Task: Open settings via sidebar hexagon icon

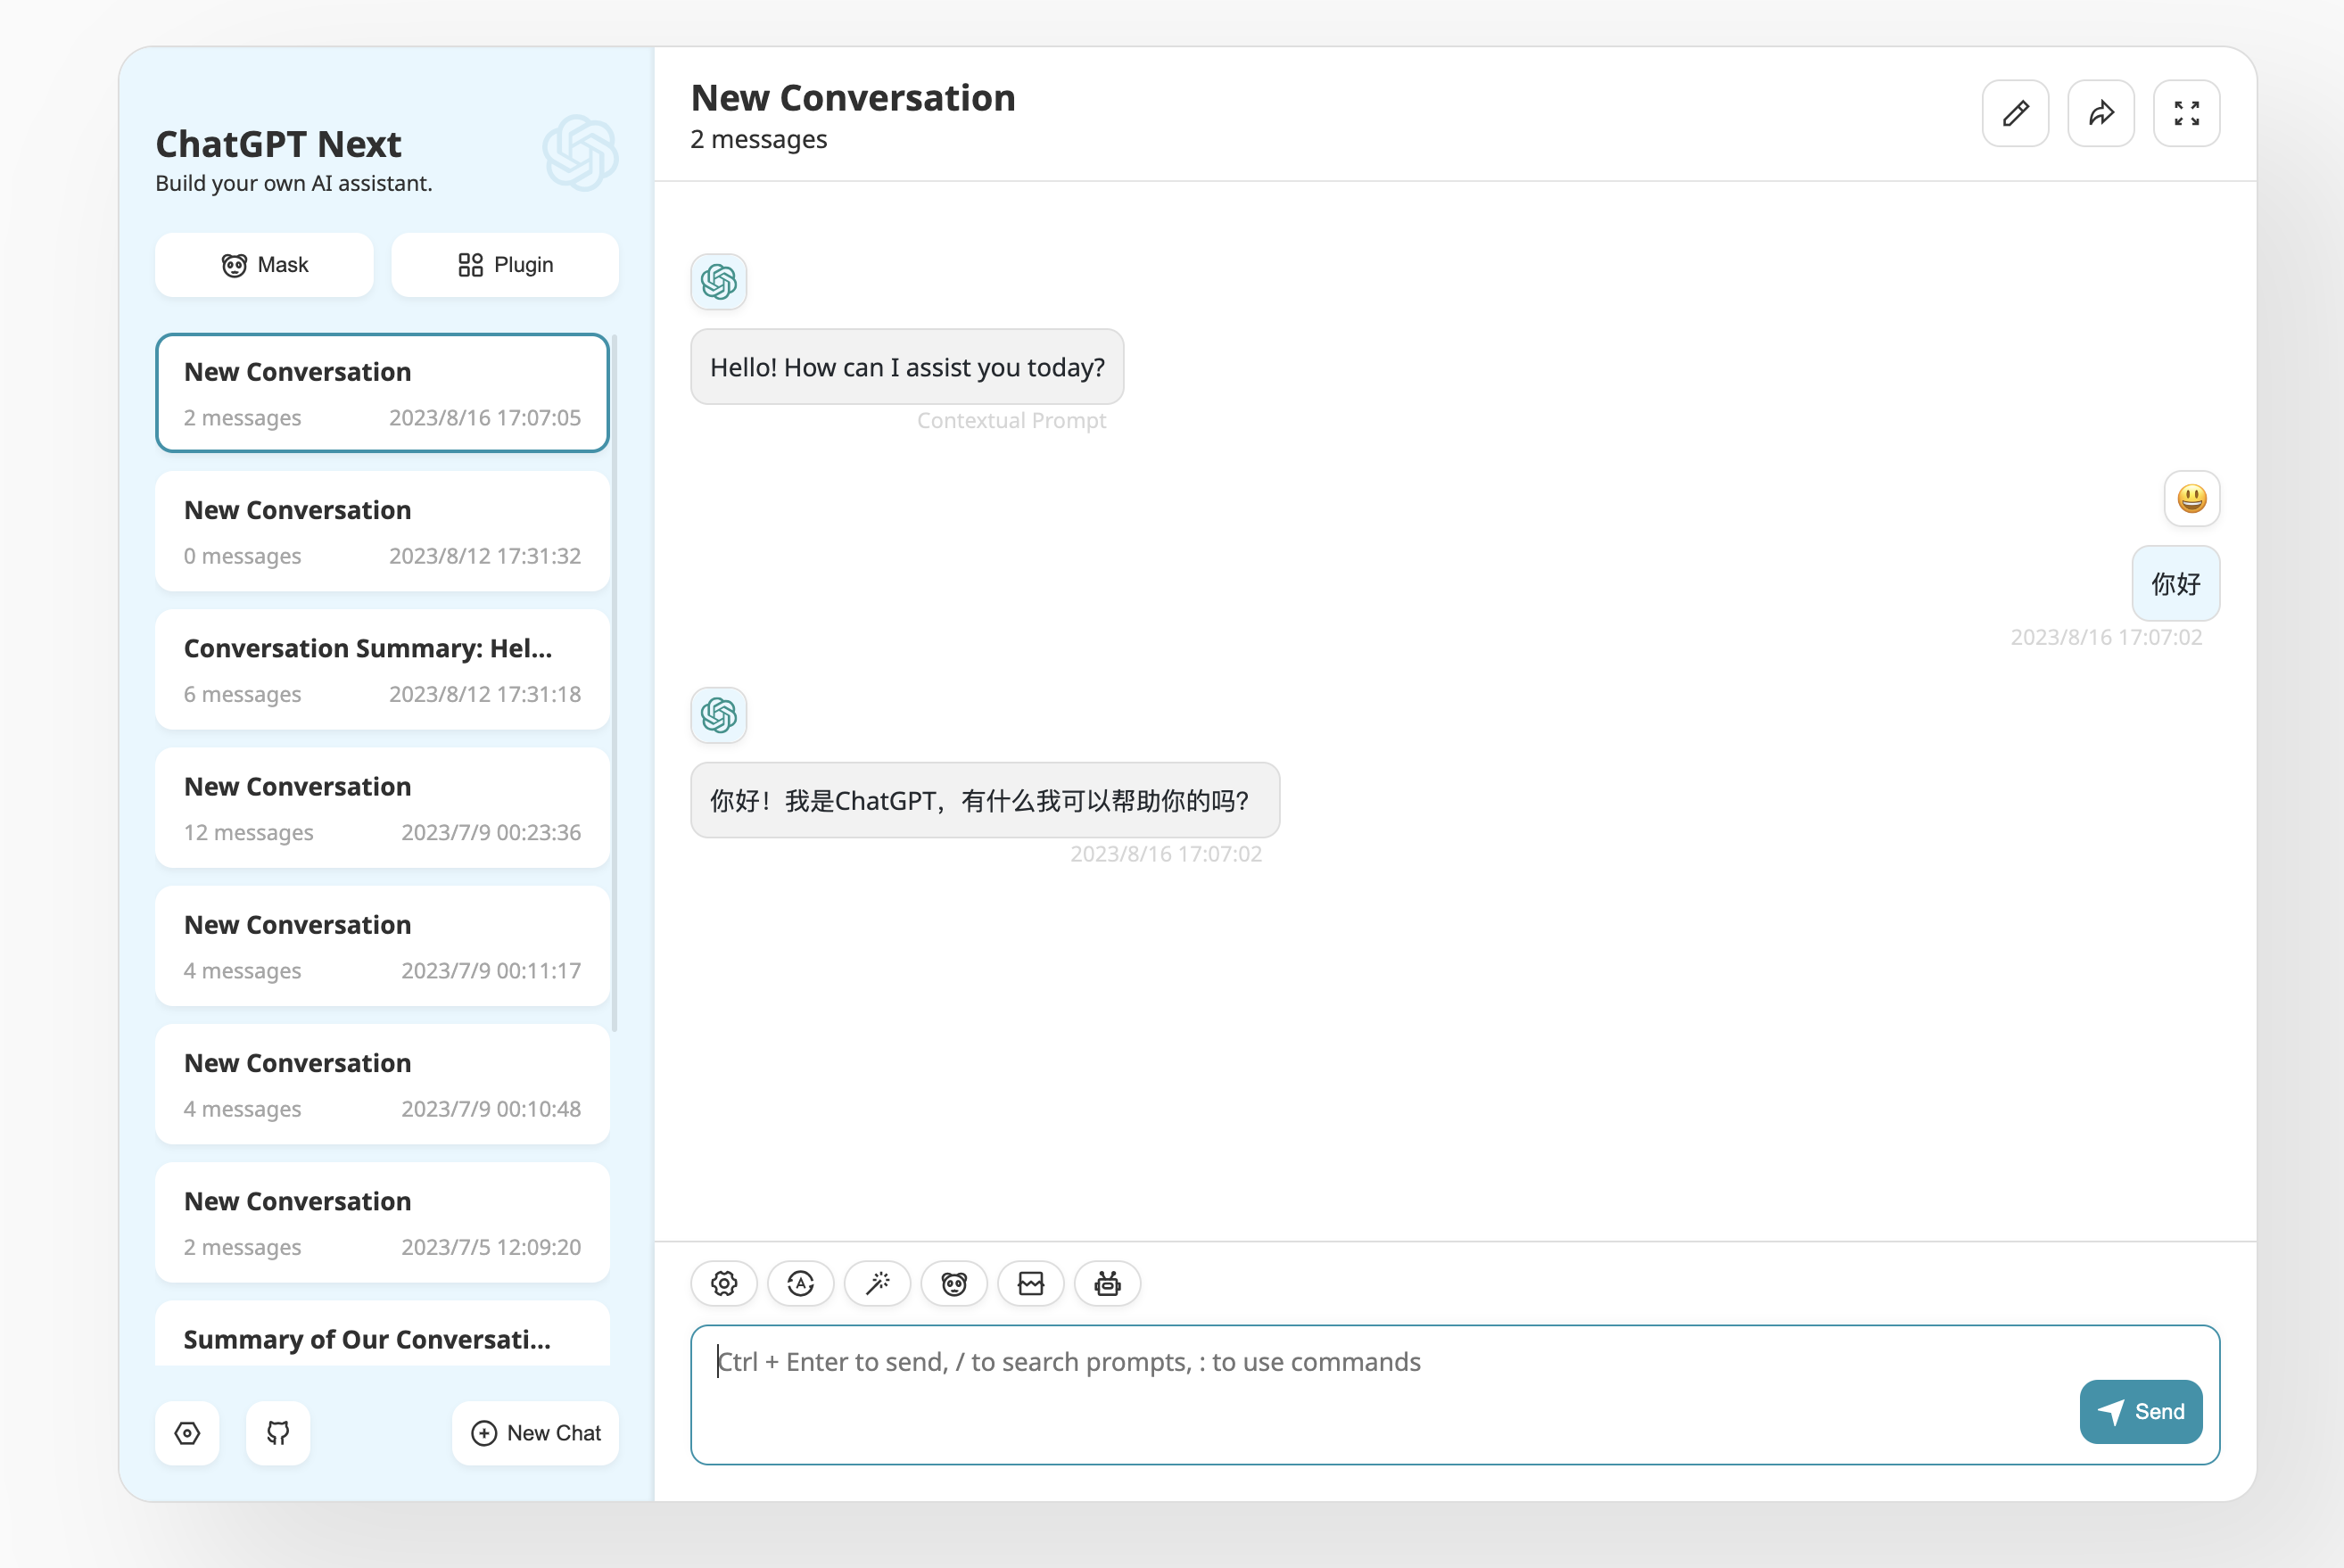Action: tap(187, 1433)
